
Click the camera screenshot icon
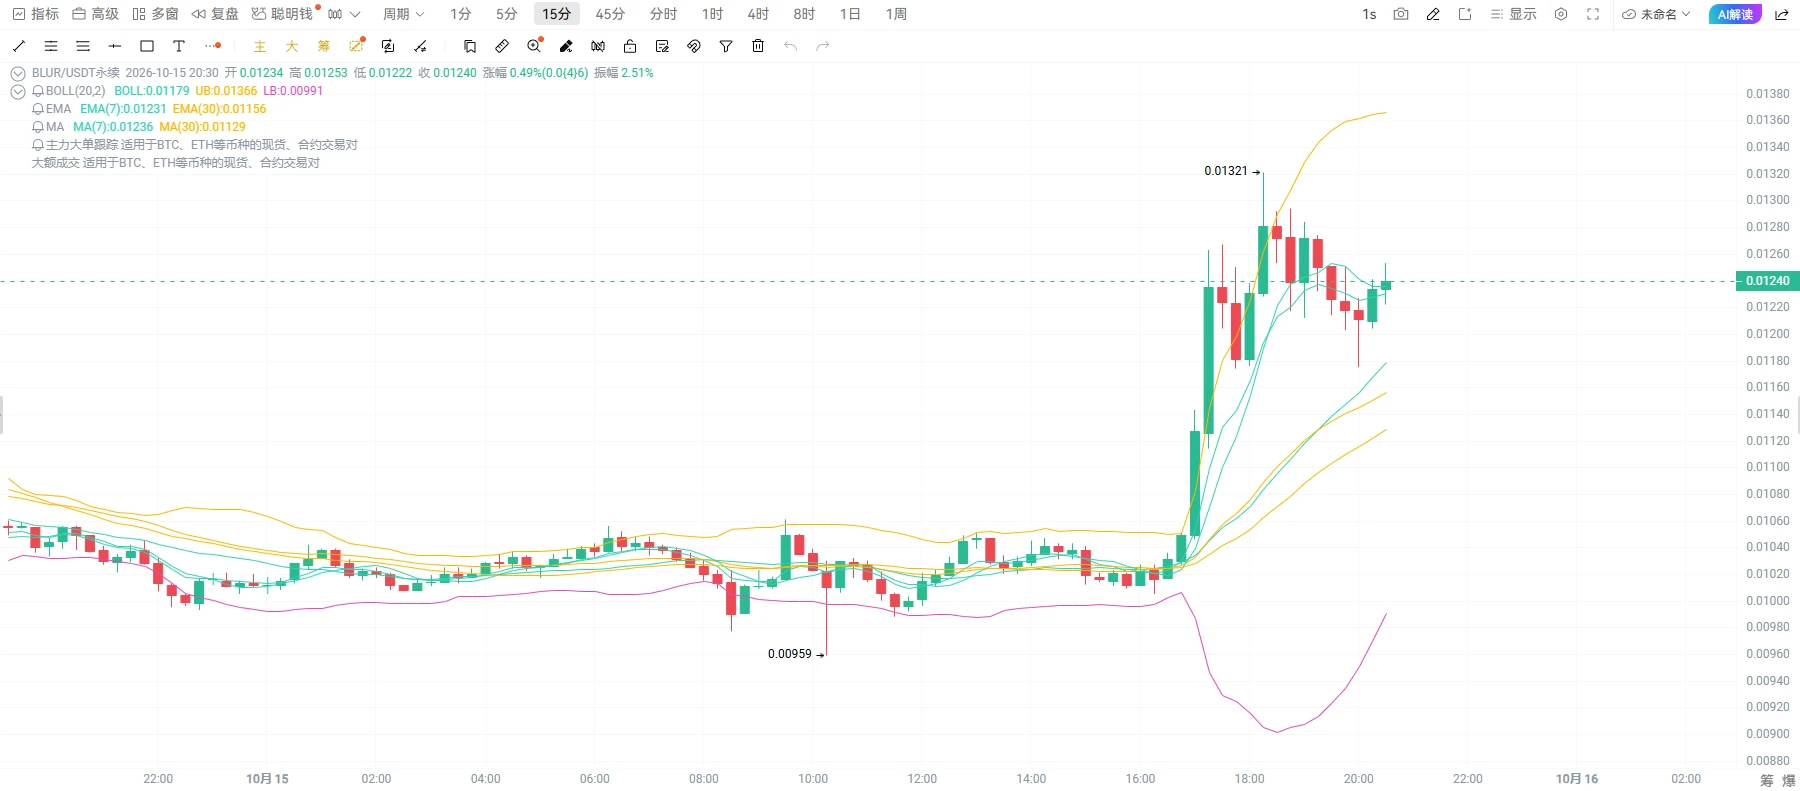click(x=1401, y=14)
